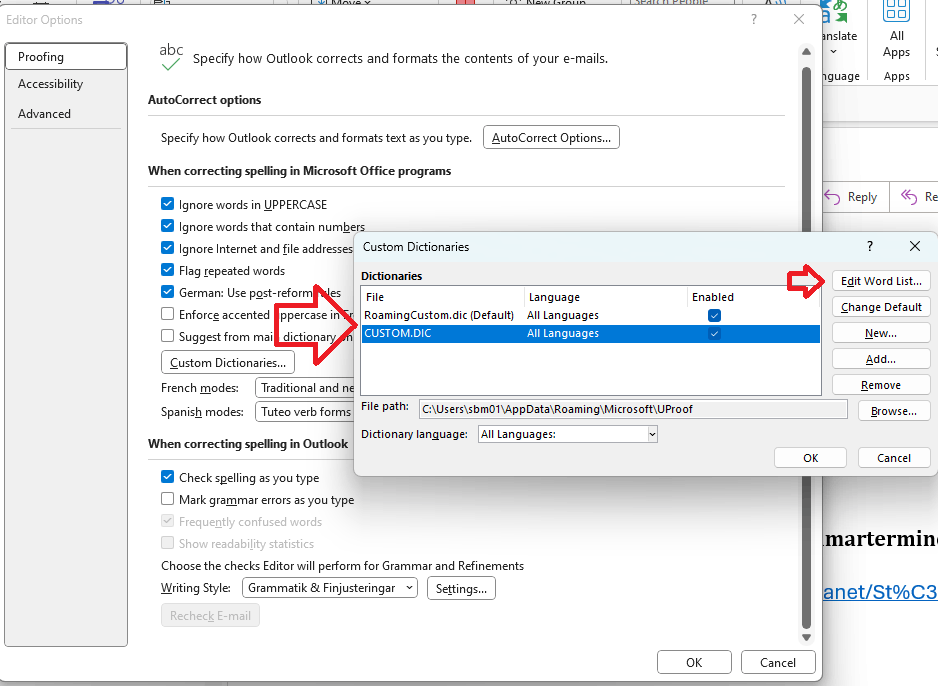
Task: Toggle RoamingCustom.dic enabled checkbox
Action: [714, 315]
